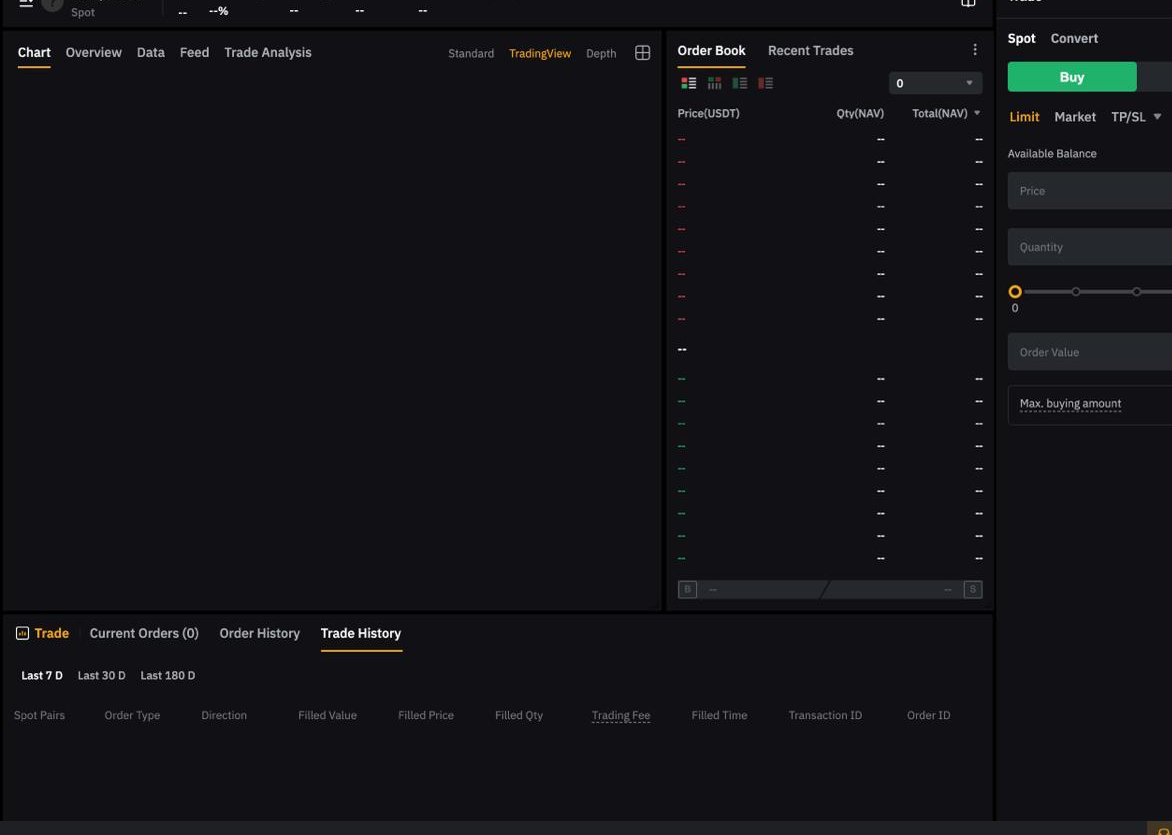Image resolution: width=1172 pixels, height=835 pixels.
Task: Click the Spot Pairs column header
Action: [x=39, y=715]
